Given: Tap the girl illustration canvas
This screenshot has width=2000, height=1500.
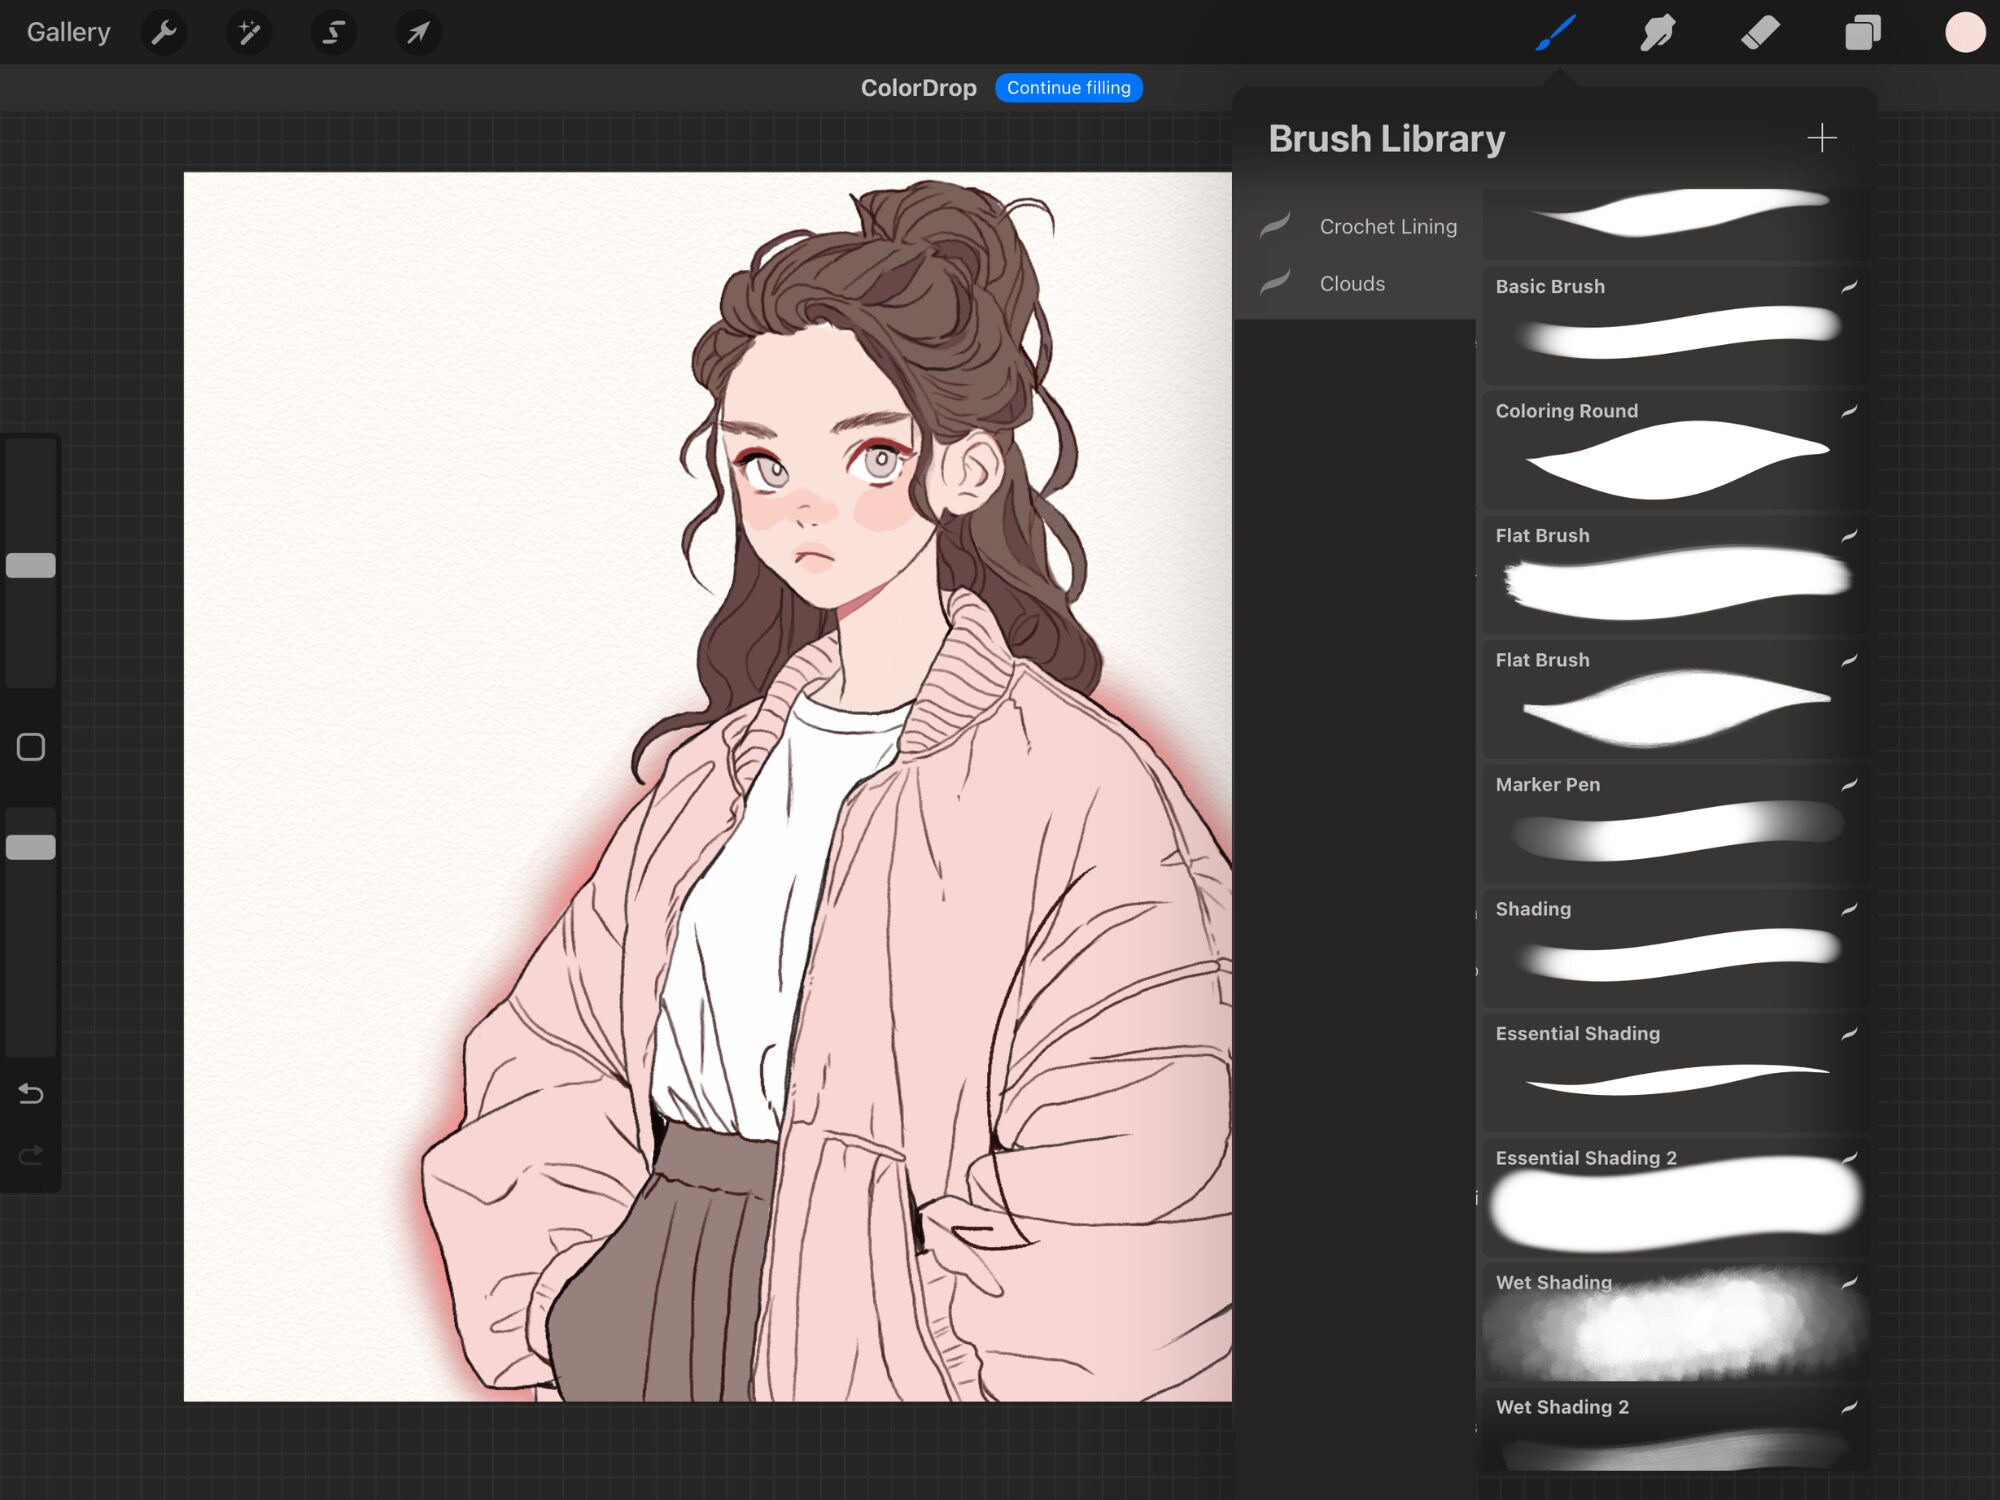Looking at the screenshot, I should point(707,786).
